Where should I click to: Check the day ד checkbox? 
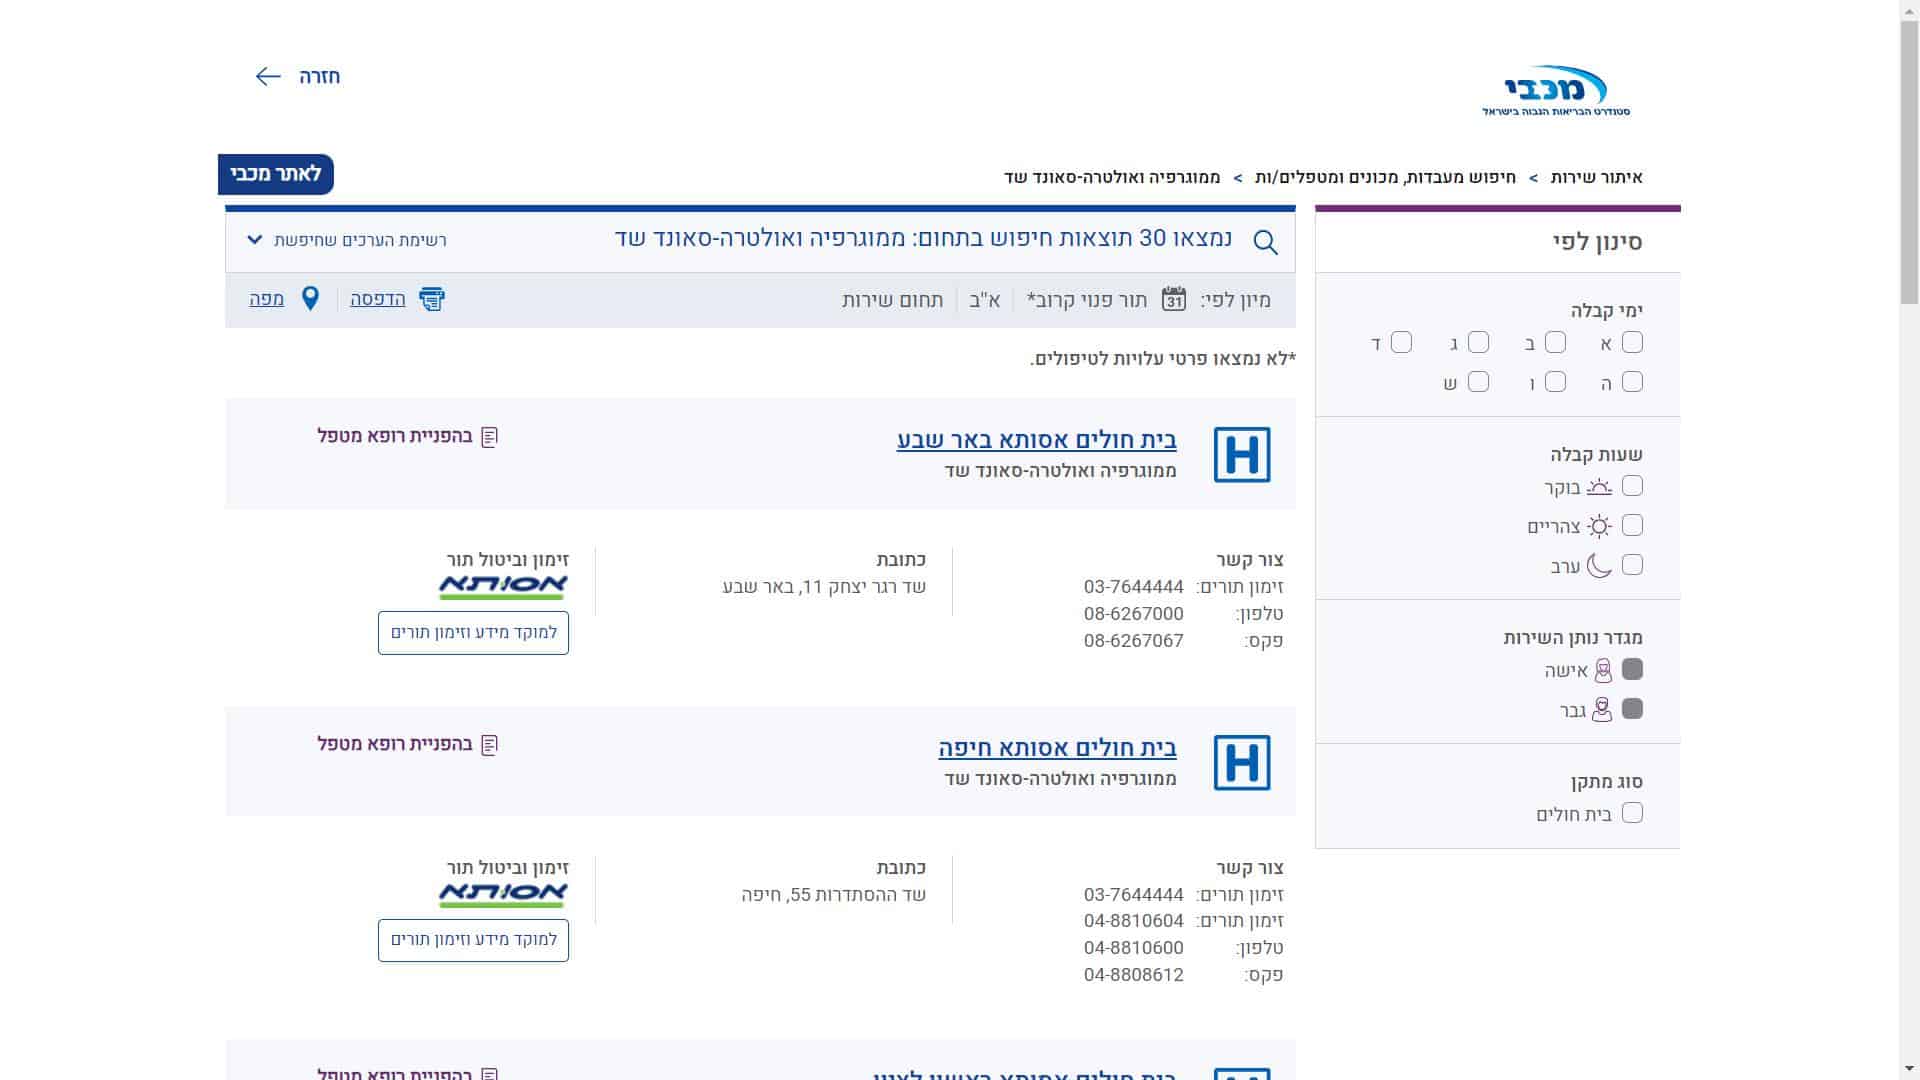point(1401,343)
